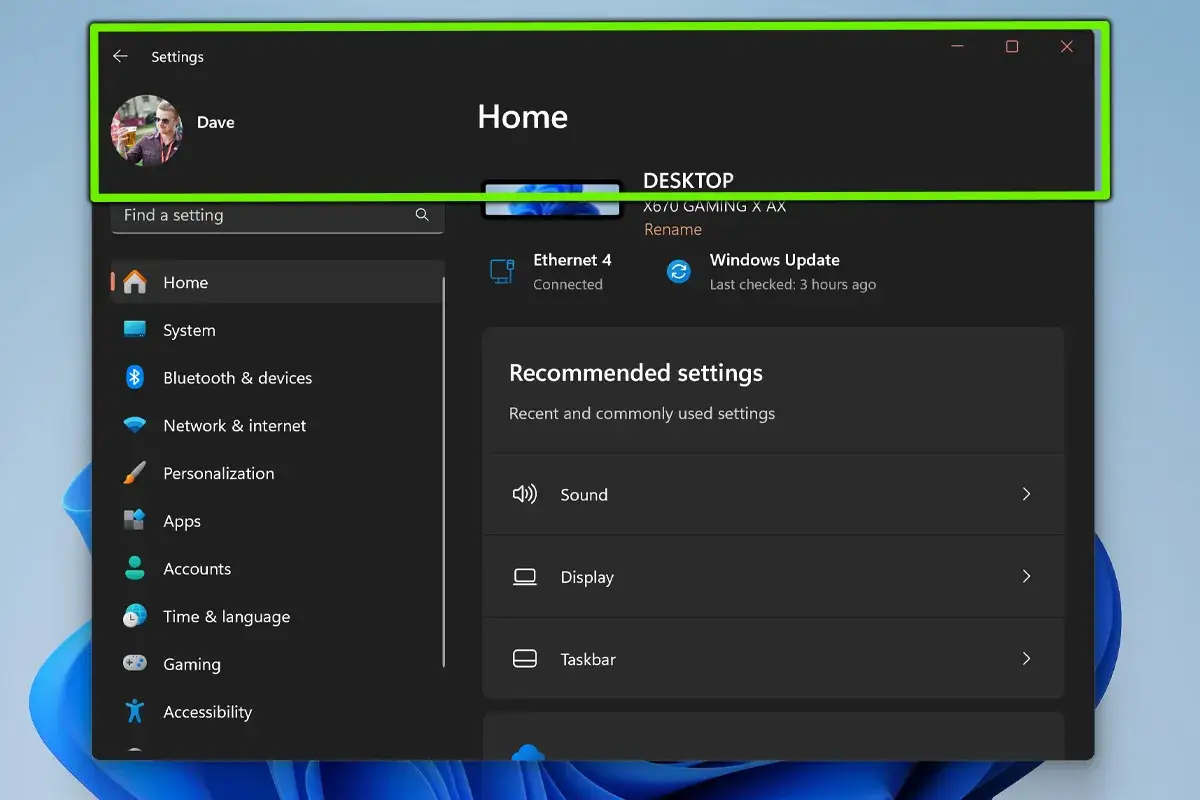Screen dimensions: 1200x800
Task: Select Home in the sidebar
Action: (277, 283)
